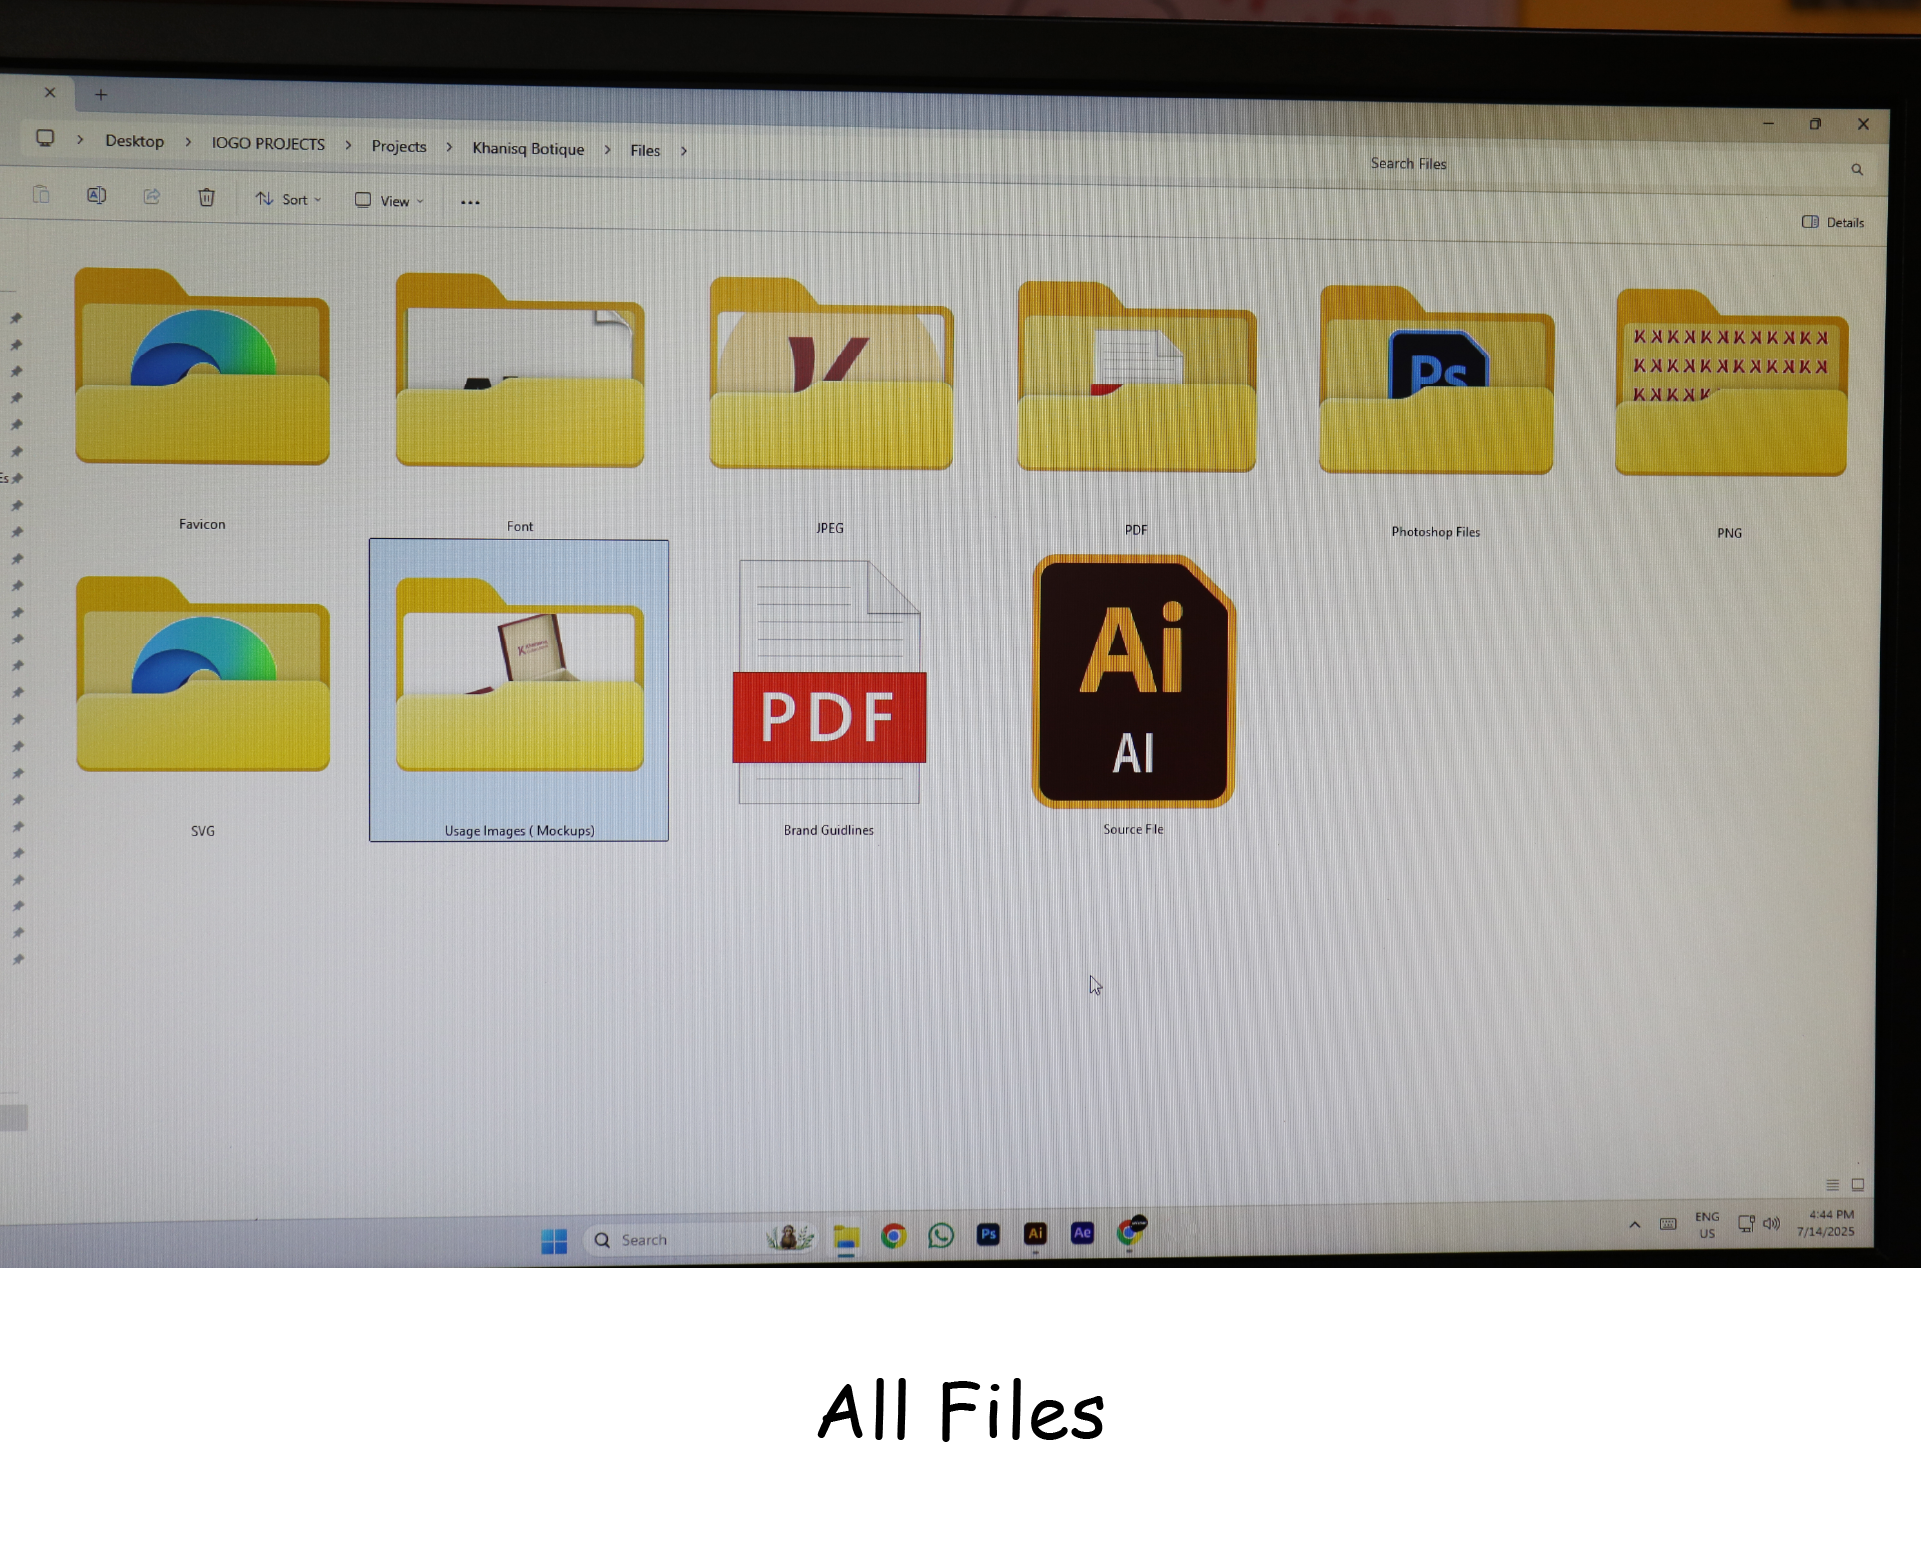The width and height of the screenshot is (1921, 1544).
Task: Toggle the Details pane button
Action: click(1833, 222)
